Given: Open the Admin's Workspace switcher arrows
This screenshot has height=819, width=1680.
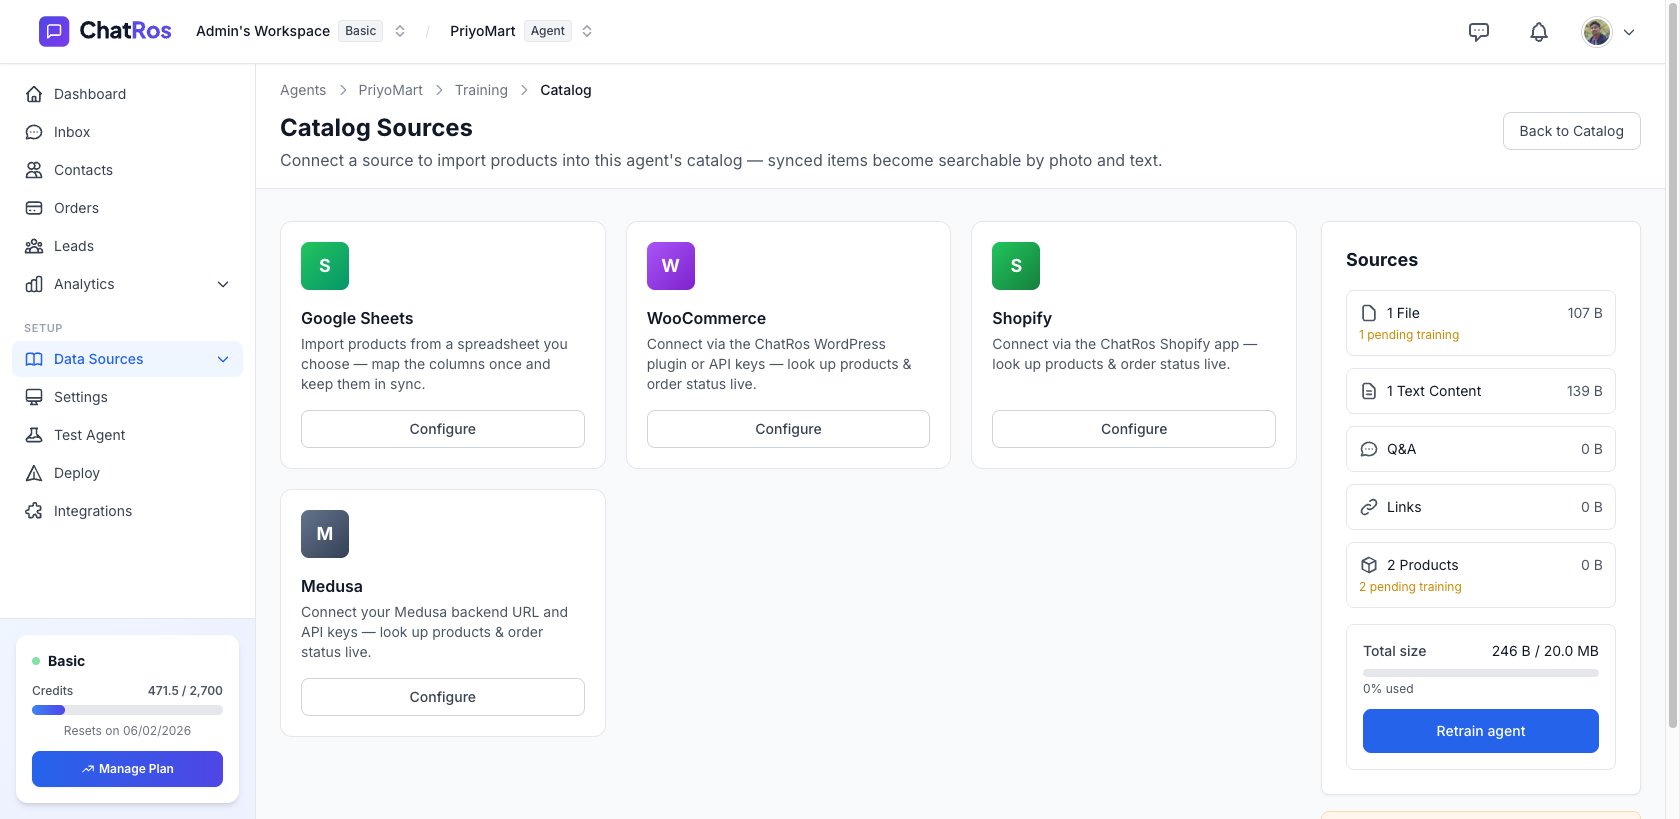Looking at the screenshot, I should [x=400, y=31].
